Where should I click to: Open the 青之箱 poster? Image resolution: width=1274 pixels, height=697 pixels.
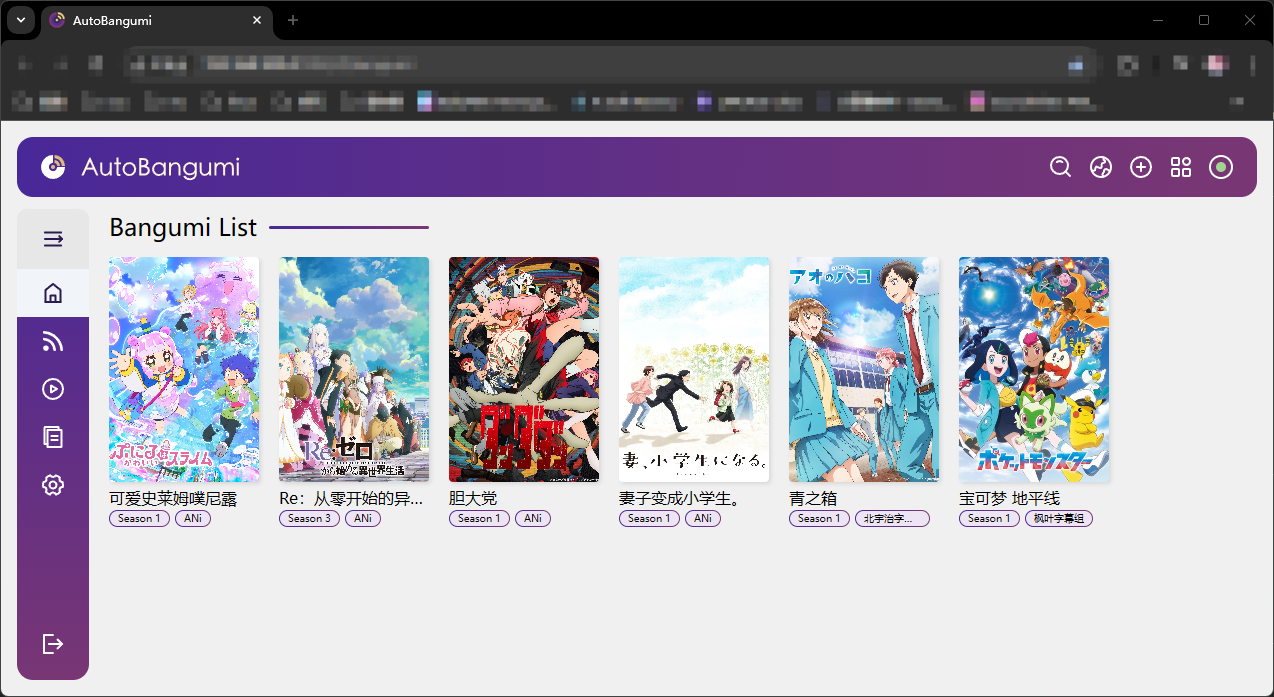click(864, 369)
